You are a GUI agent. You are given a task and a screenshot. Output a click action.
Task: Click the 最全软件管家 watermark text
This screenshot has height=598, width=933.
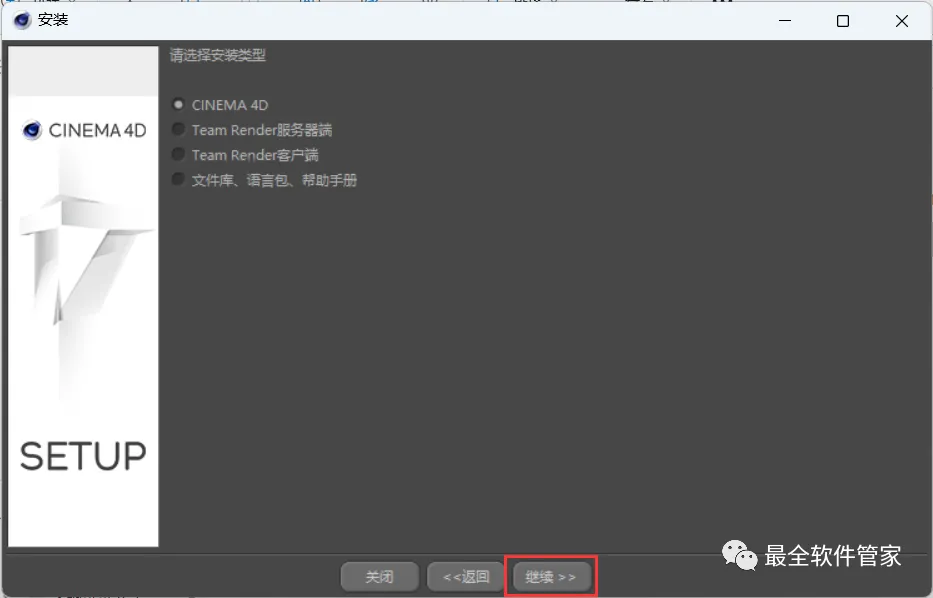click(x=832, y=555)
